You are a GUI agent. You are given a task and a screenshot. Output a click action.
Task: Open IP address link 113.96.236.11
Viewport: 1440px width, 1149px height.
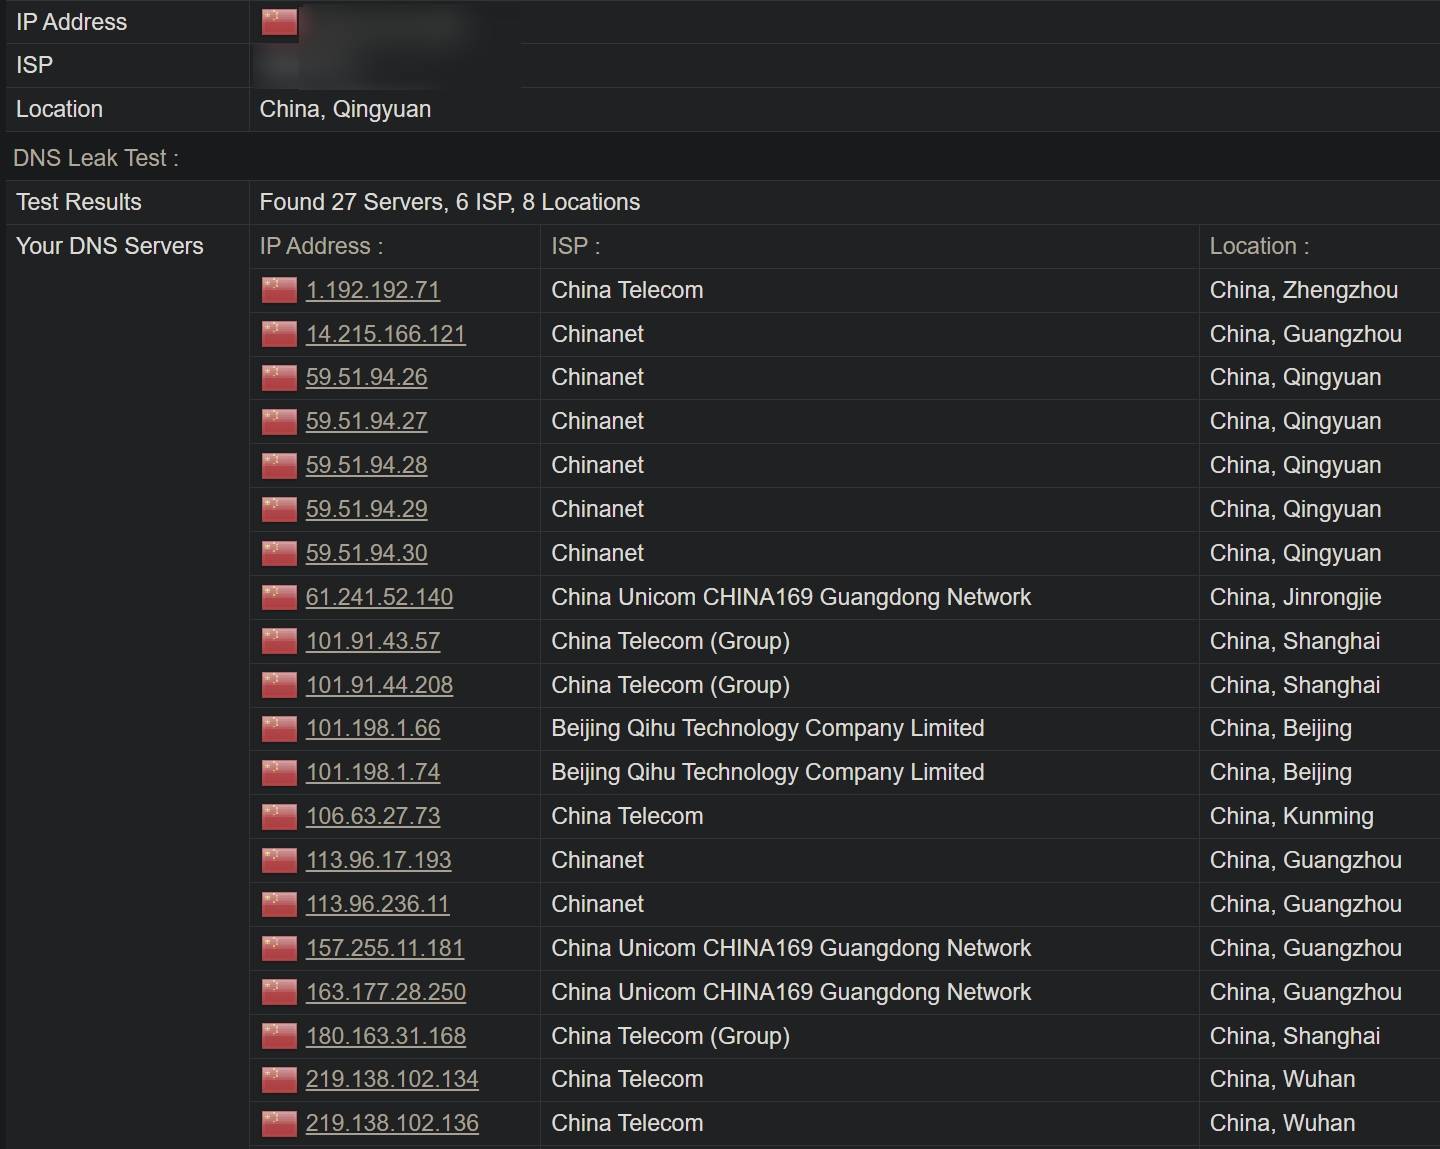tap(378, 904)
